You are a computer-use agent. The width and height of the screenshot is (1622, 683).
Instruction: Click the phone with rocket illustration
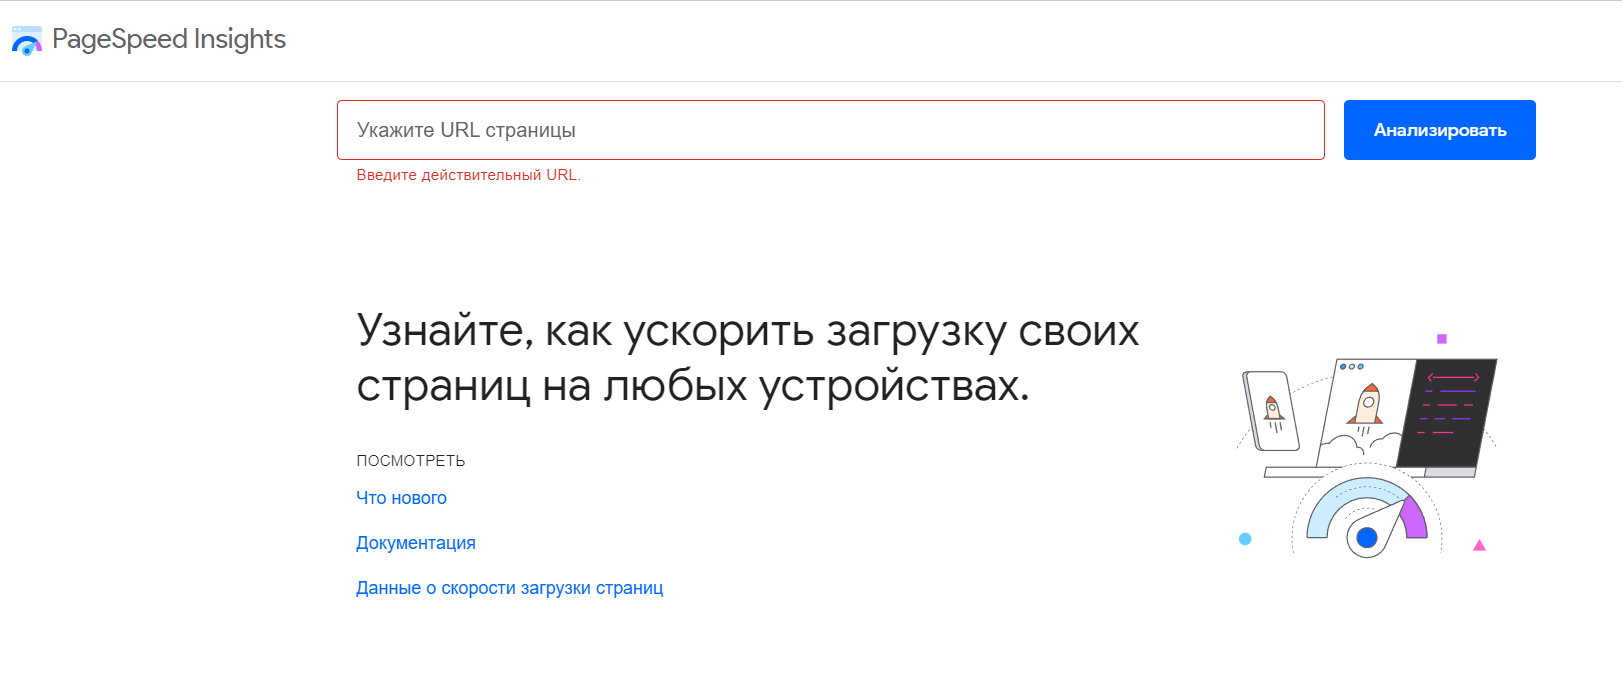pos(1271,410)
